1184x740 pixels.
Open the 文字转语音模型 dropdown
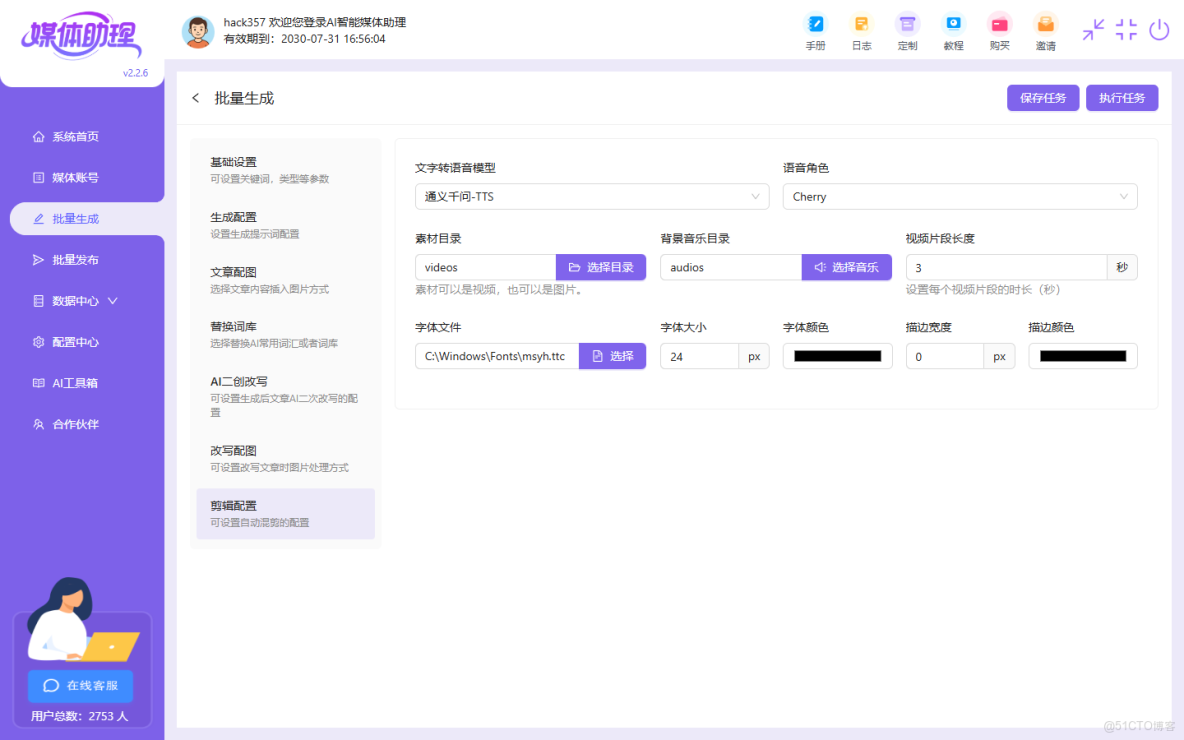592,196
